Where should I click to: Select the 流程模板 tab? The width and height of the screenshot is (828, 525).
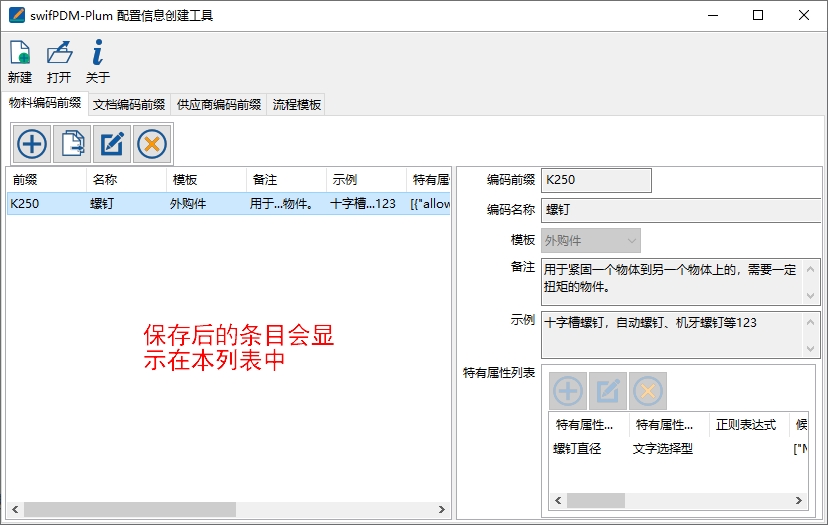click(296, 105)
